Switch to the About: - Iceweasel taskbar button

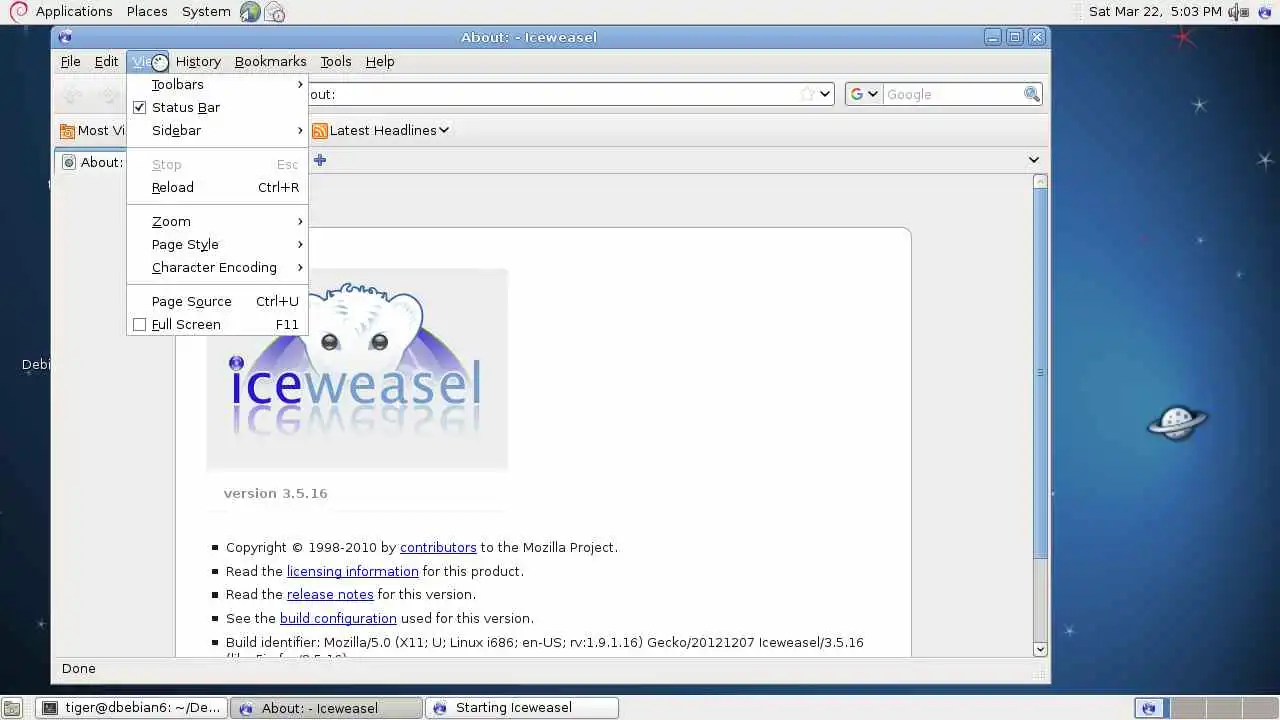pyautogui.click(x=326, y=708)
